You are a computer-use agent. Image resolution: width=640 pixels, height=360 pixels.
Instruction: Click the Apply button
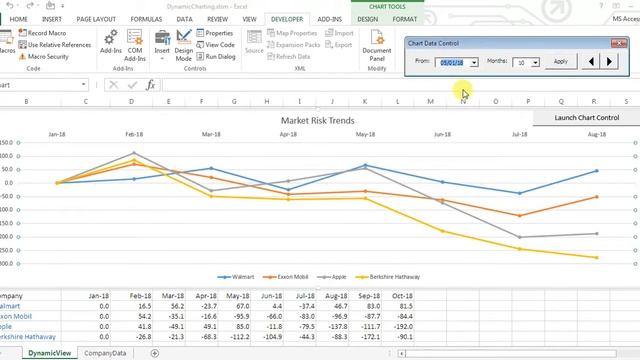click(561, 61)
